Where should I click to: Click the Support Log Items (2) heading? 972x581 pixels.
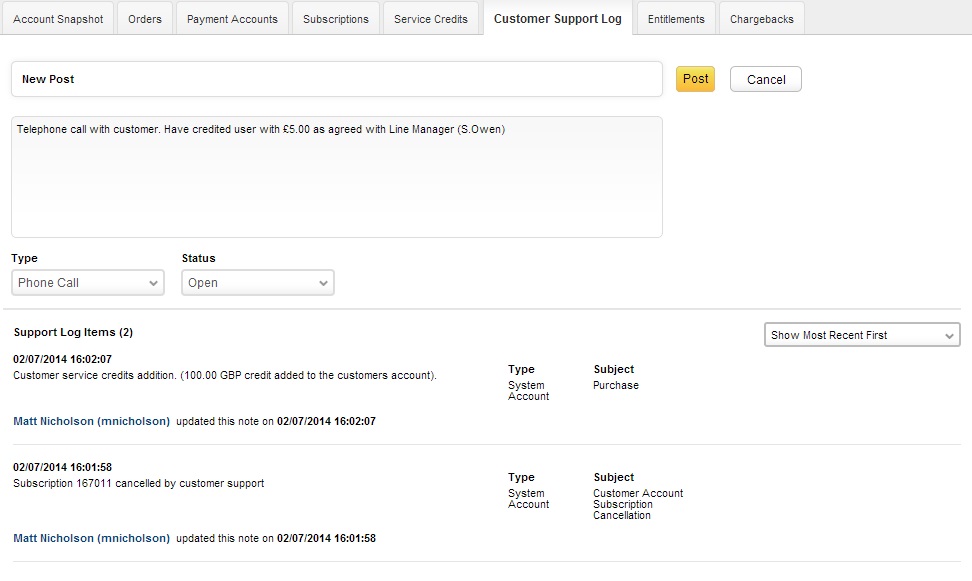point(73,332)
